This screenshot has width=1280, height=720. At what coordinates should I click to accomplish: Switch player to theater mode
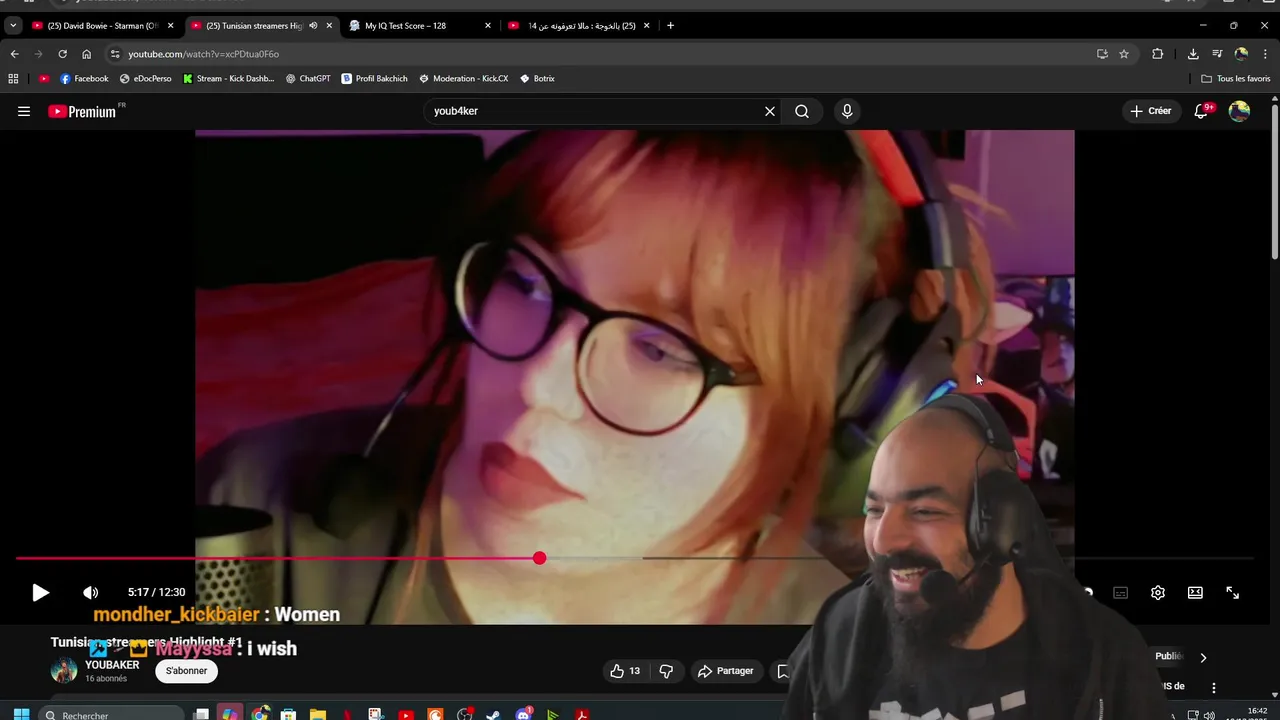pyautogui.click(x=1195, y=592)
